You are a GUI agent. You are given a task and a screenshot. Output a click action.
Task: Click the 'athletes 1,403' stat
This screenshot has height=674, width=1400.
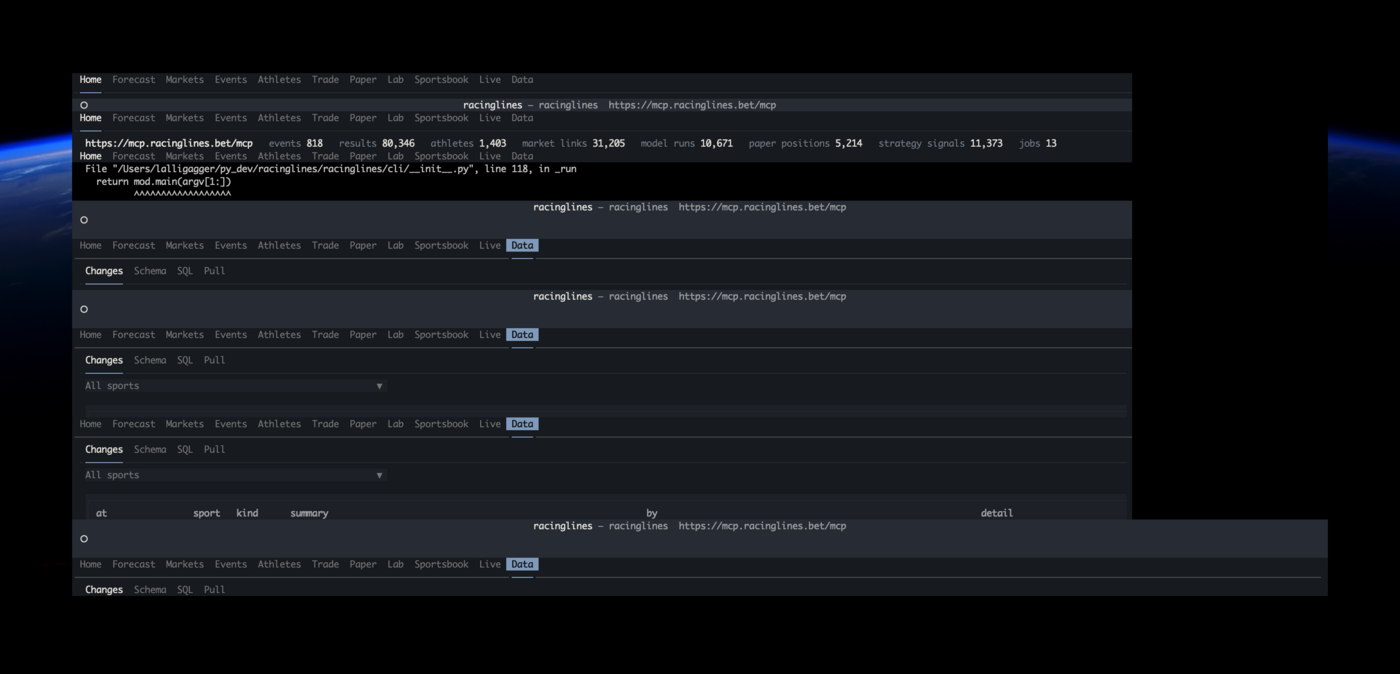coord(468,143)
